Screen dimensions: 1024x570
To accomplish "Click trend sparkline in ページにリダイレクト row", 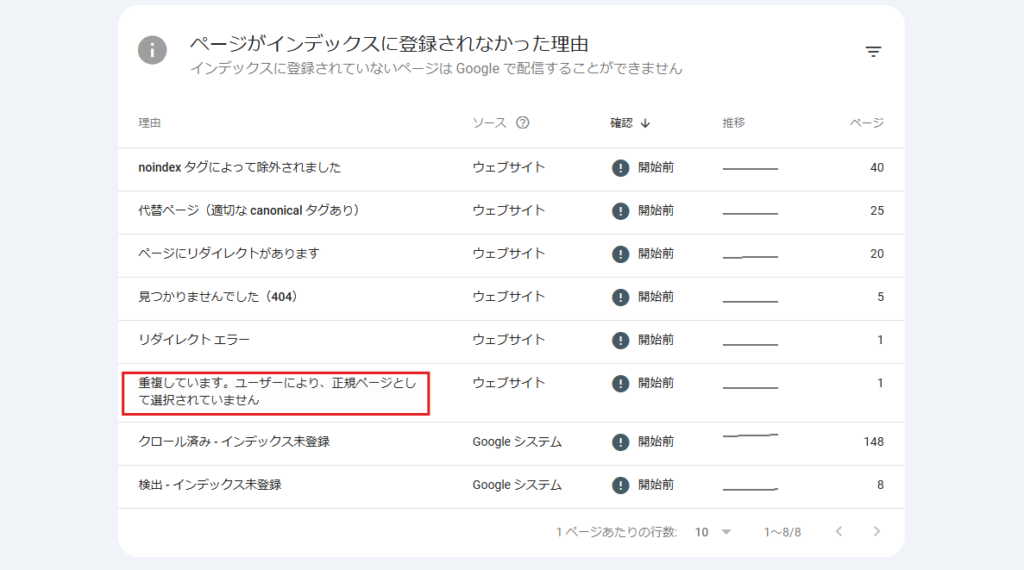I will 750,257.
